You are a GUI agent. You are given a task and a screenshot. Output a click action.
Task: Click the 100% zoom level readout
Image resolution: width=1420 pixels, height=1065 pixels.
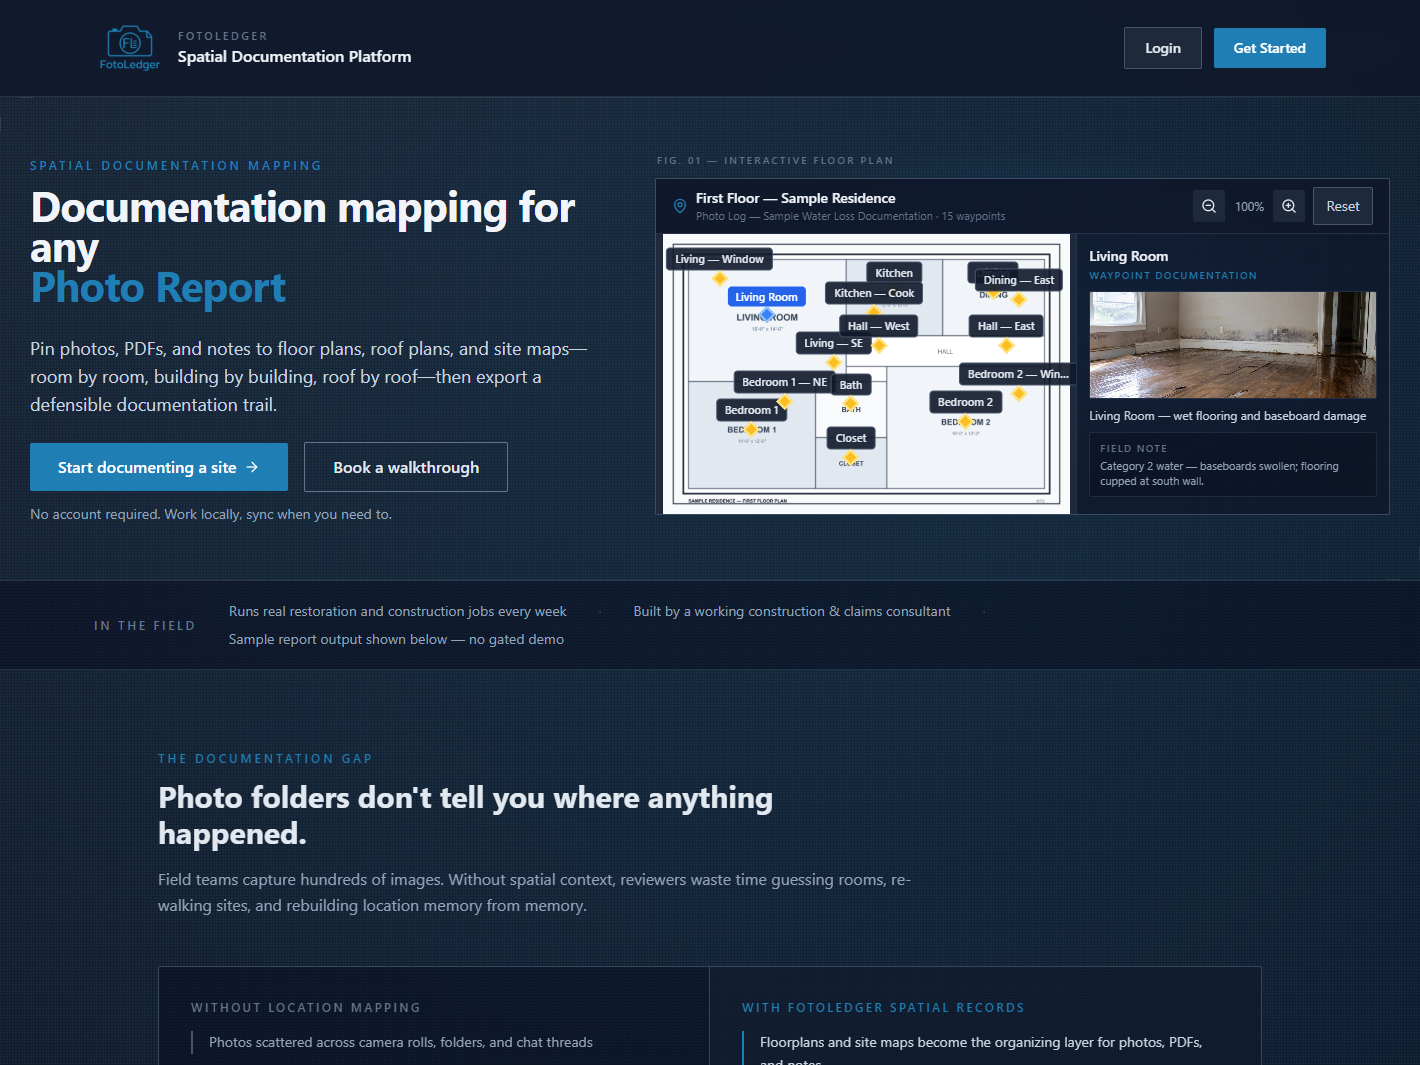tap(1249, 207)
